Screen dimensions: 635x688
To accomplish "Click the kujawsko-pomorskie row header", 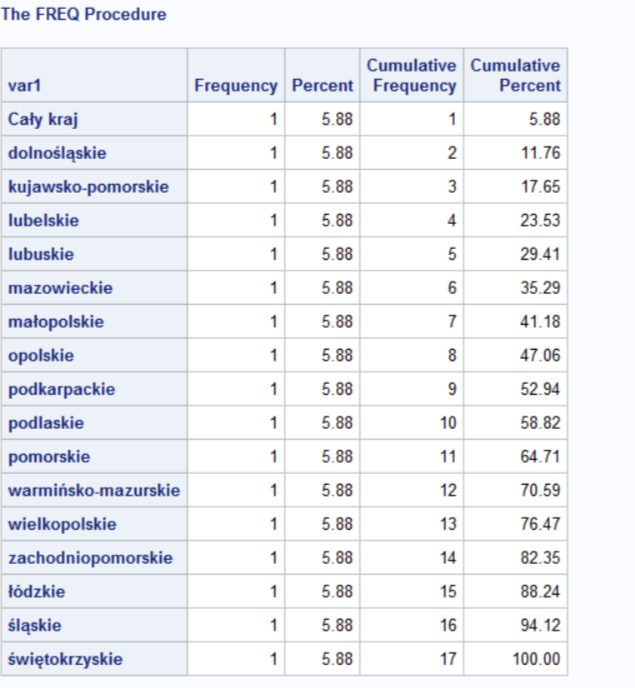I will (88, 187).
